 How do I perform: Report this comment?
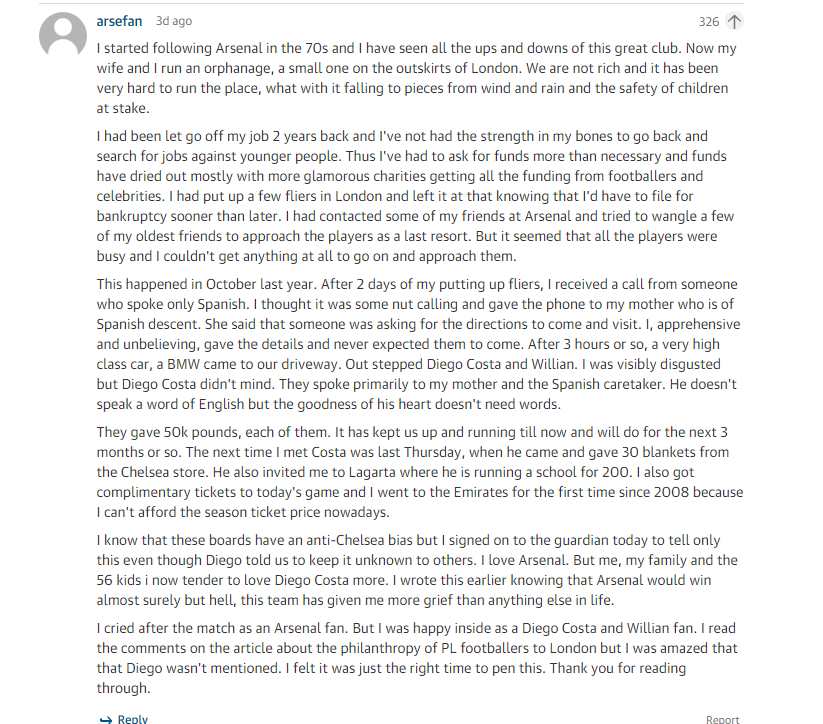point(722,719)
